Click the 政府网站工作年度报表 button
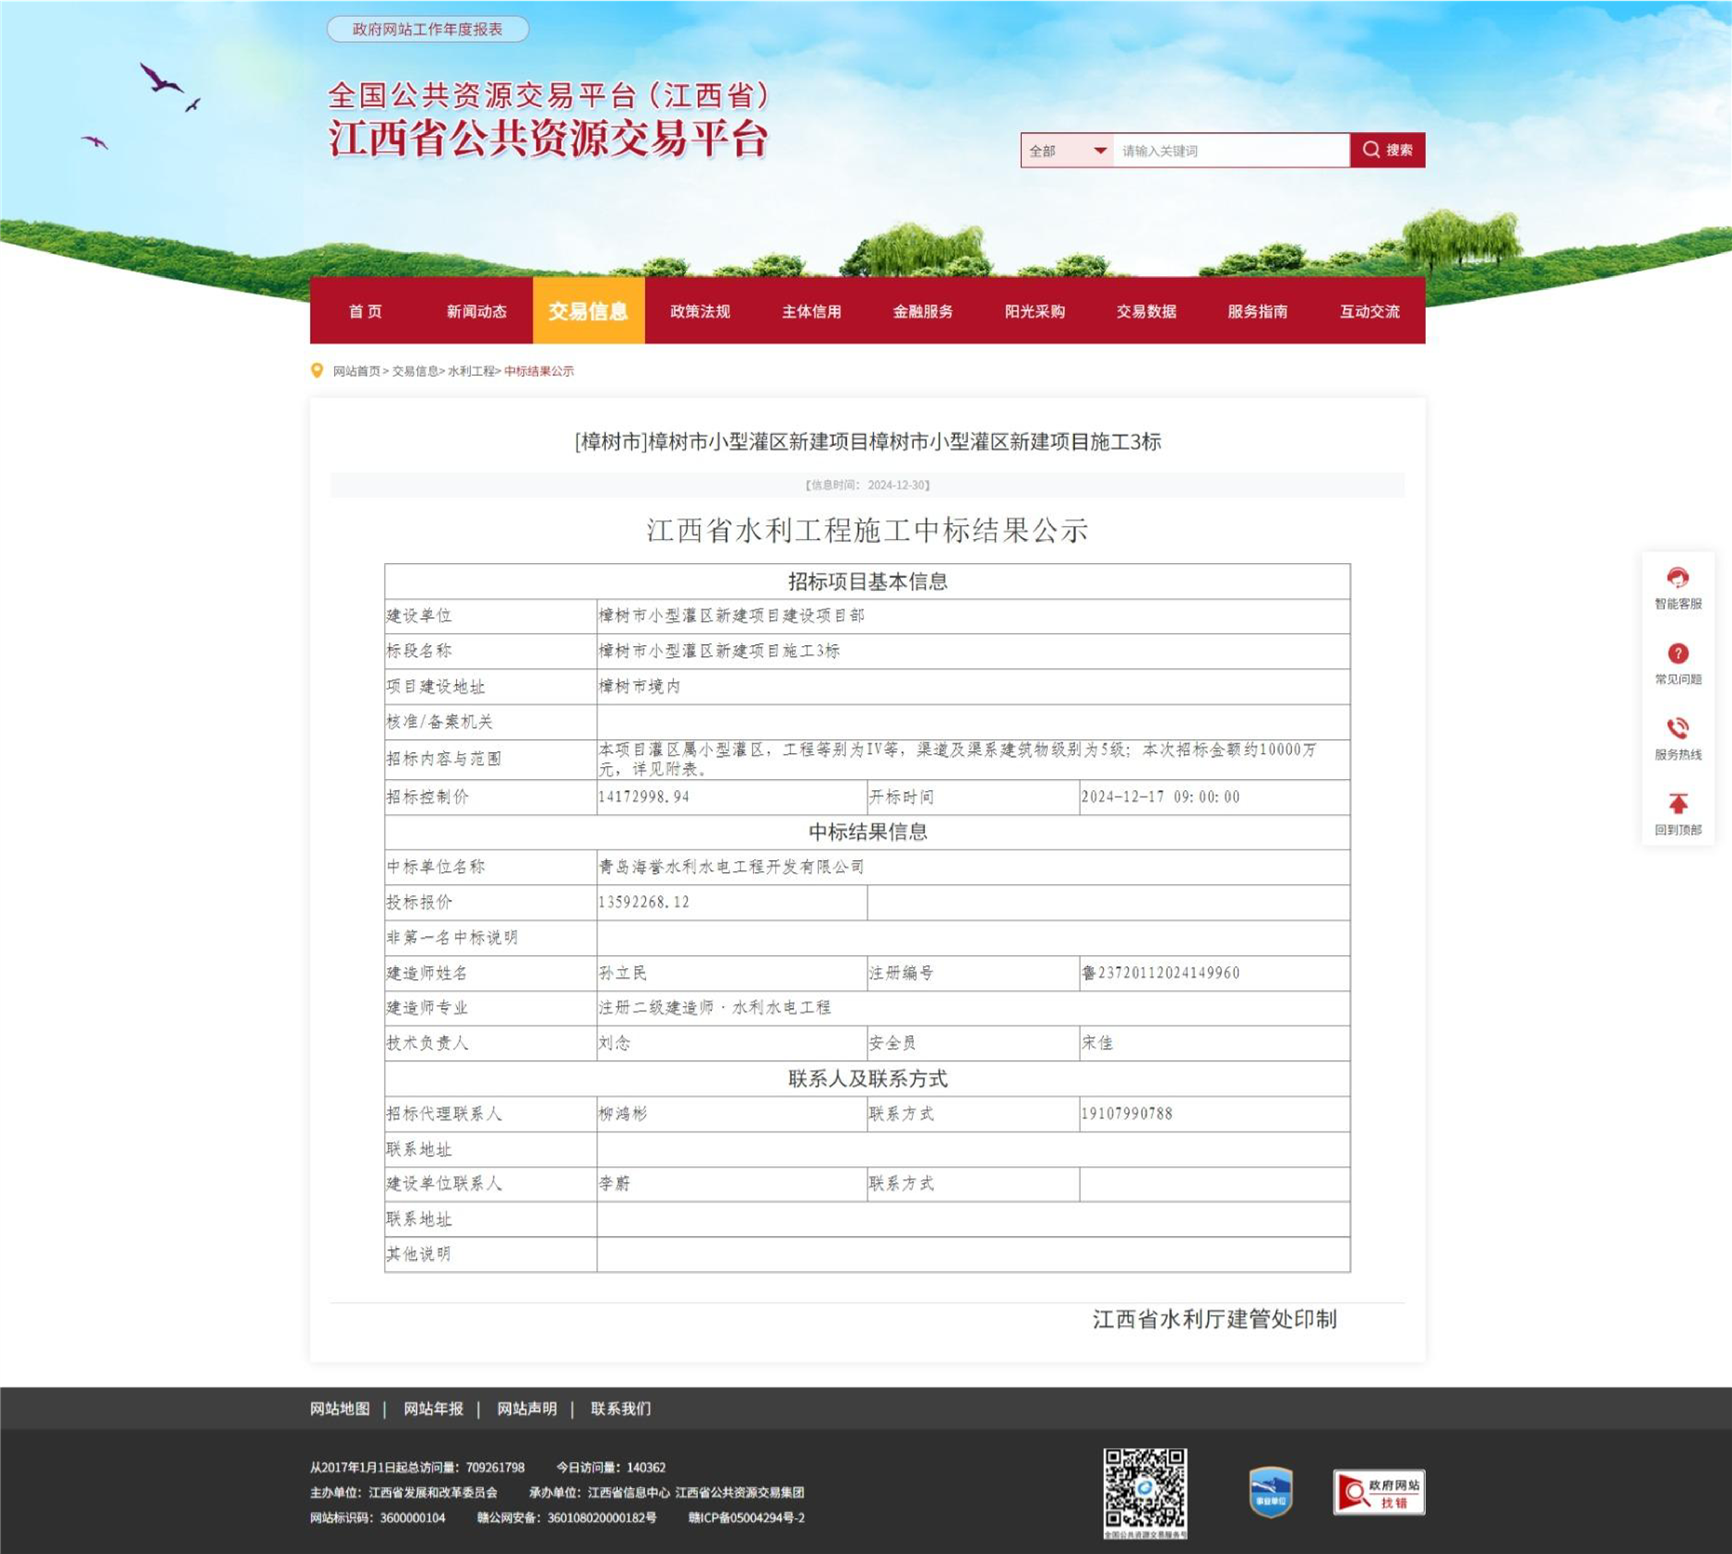Screen dimensions: 1732x1554 pyautogui.click(x=427, y=30)
